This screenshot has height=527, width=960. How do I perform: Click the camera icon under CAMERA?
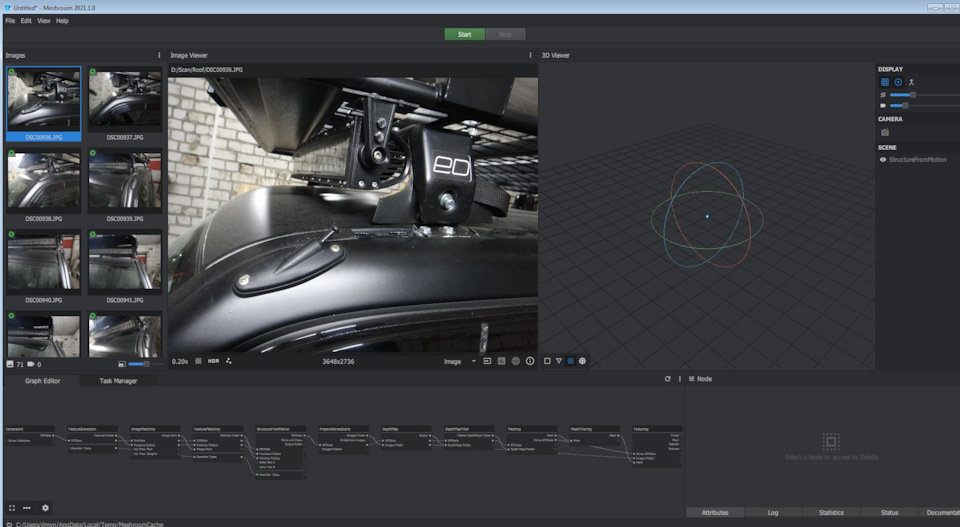pos(885,132)
